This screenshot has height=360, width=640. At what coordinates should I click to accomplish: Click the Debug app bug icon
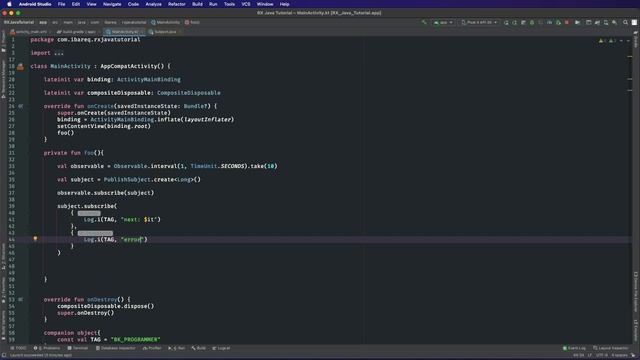click(532, 22)
